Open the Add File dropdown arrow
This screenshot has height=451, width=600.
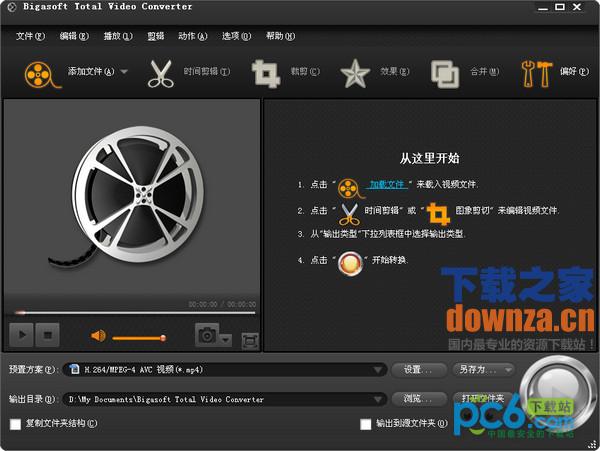point(124,72)
